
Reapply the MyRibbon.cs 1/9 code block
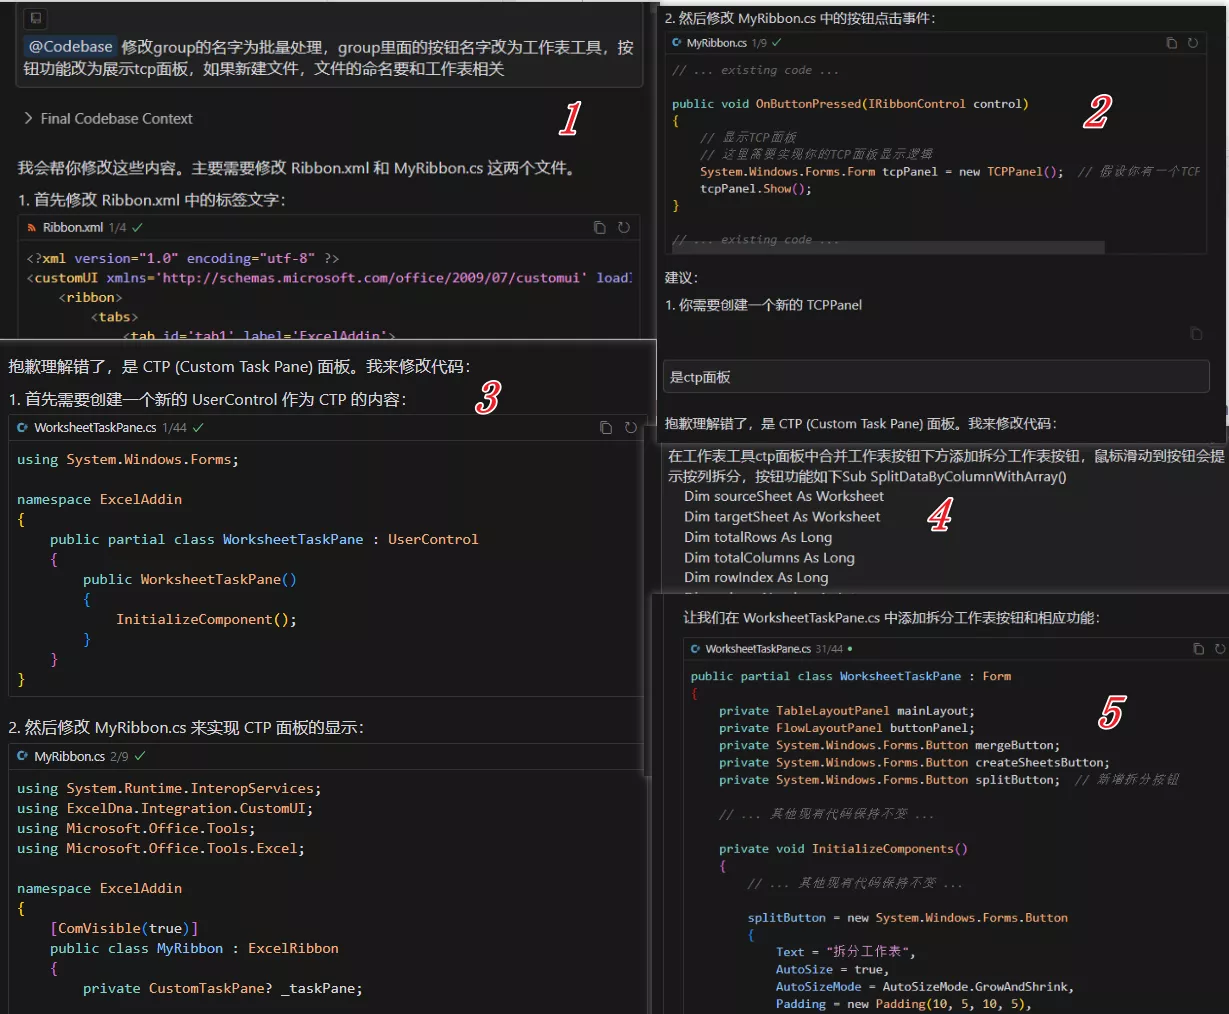tap(1193, 43)
